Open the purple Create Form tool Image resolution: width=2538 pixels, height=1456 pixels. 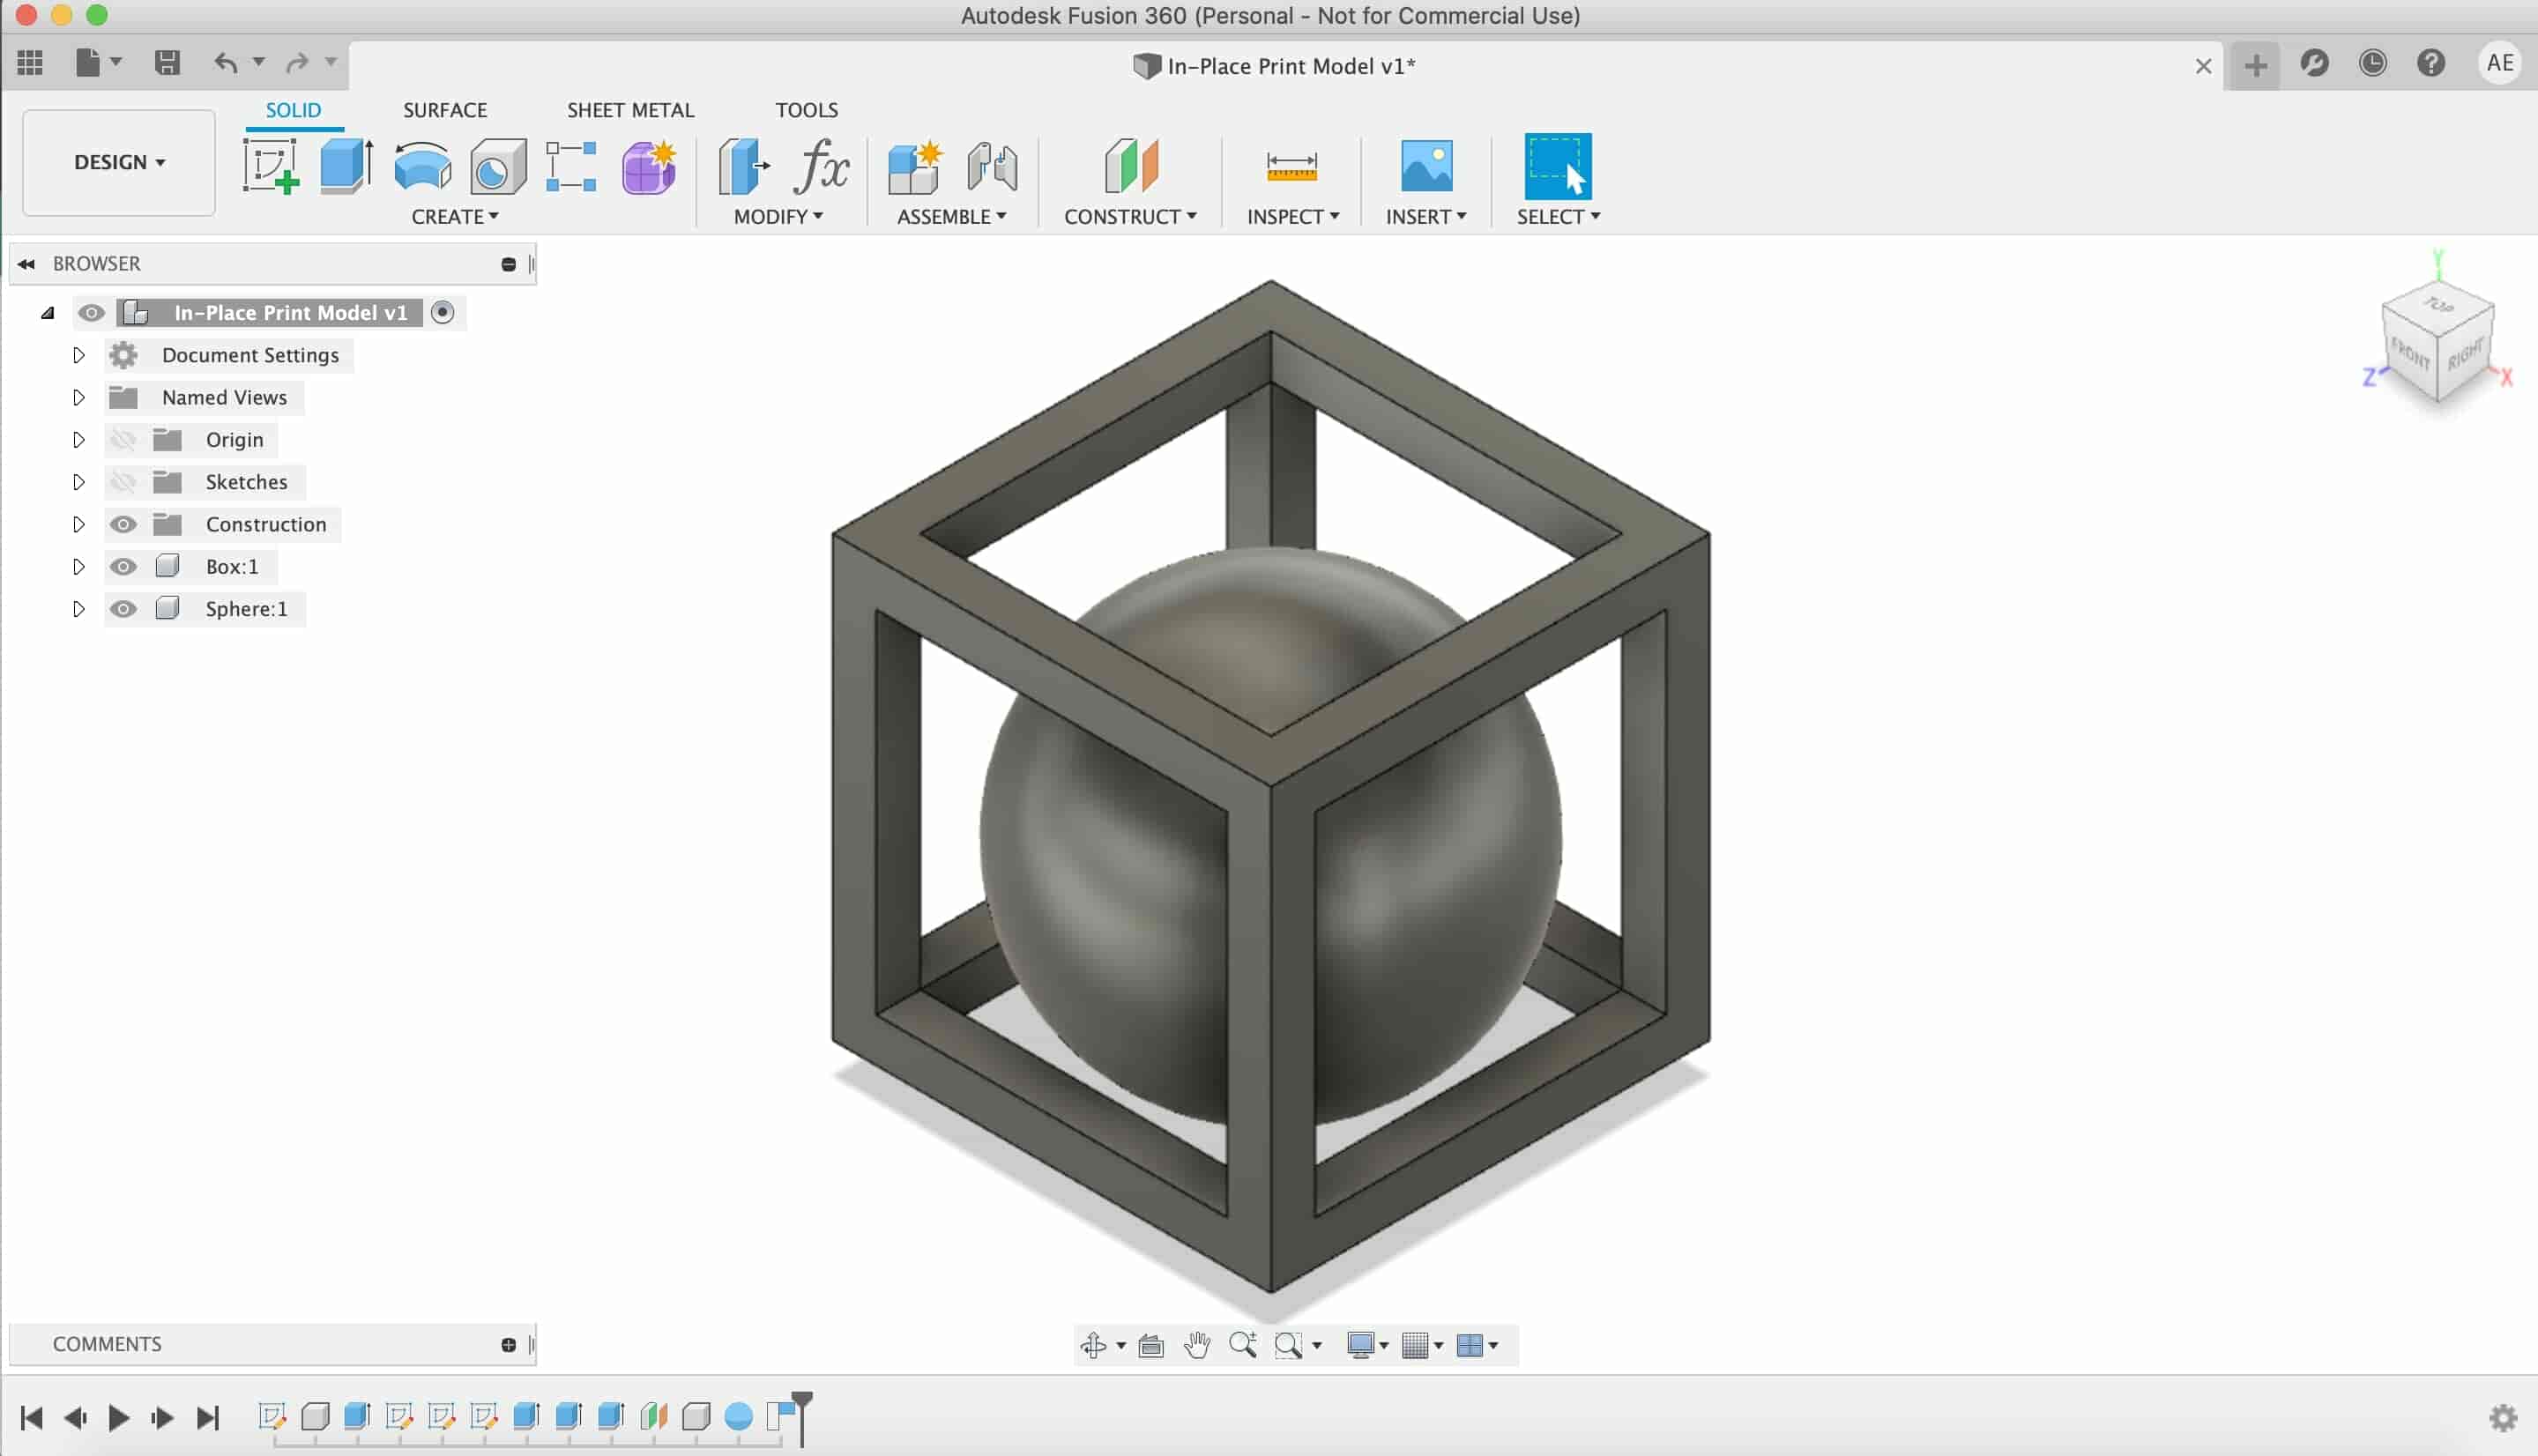pos(649,166)
